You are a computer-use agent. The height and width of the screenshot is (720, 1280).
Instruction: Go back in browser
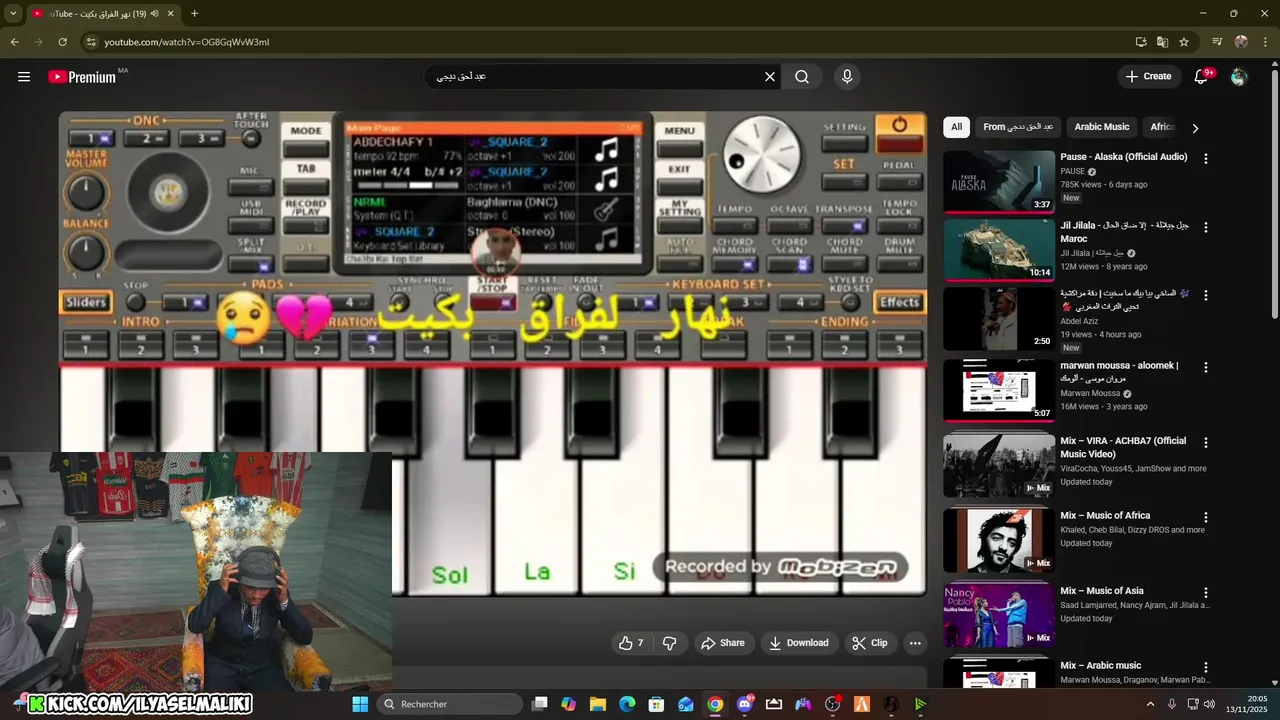(x=14, y=42)
